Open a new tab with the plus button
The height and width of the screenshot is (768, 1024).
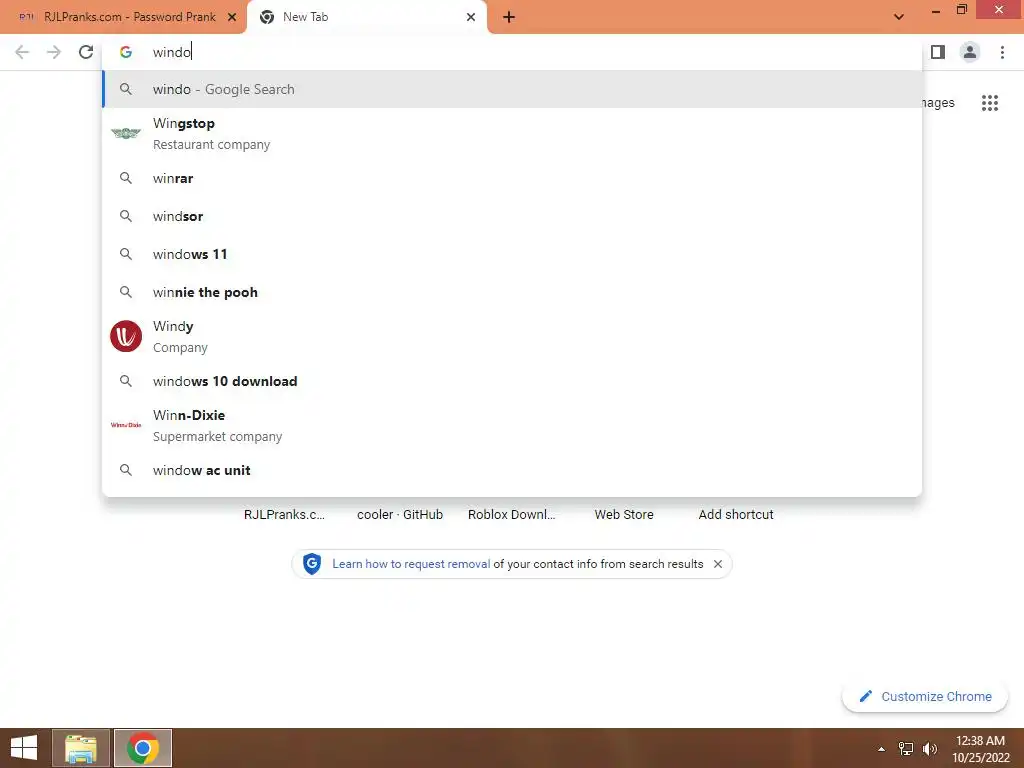click(509, 18)
